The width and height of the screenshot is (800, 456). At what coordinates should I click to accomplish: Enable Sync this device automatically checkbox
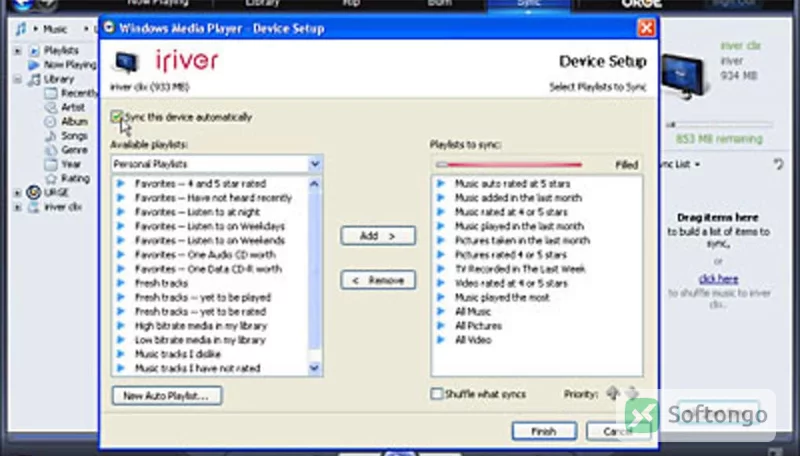(x=116, y=117)
